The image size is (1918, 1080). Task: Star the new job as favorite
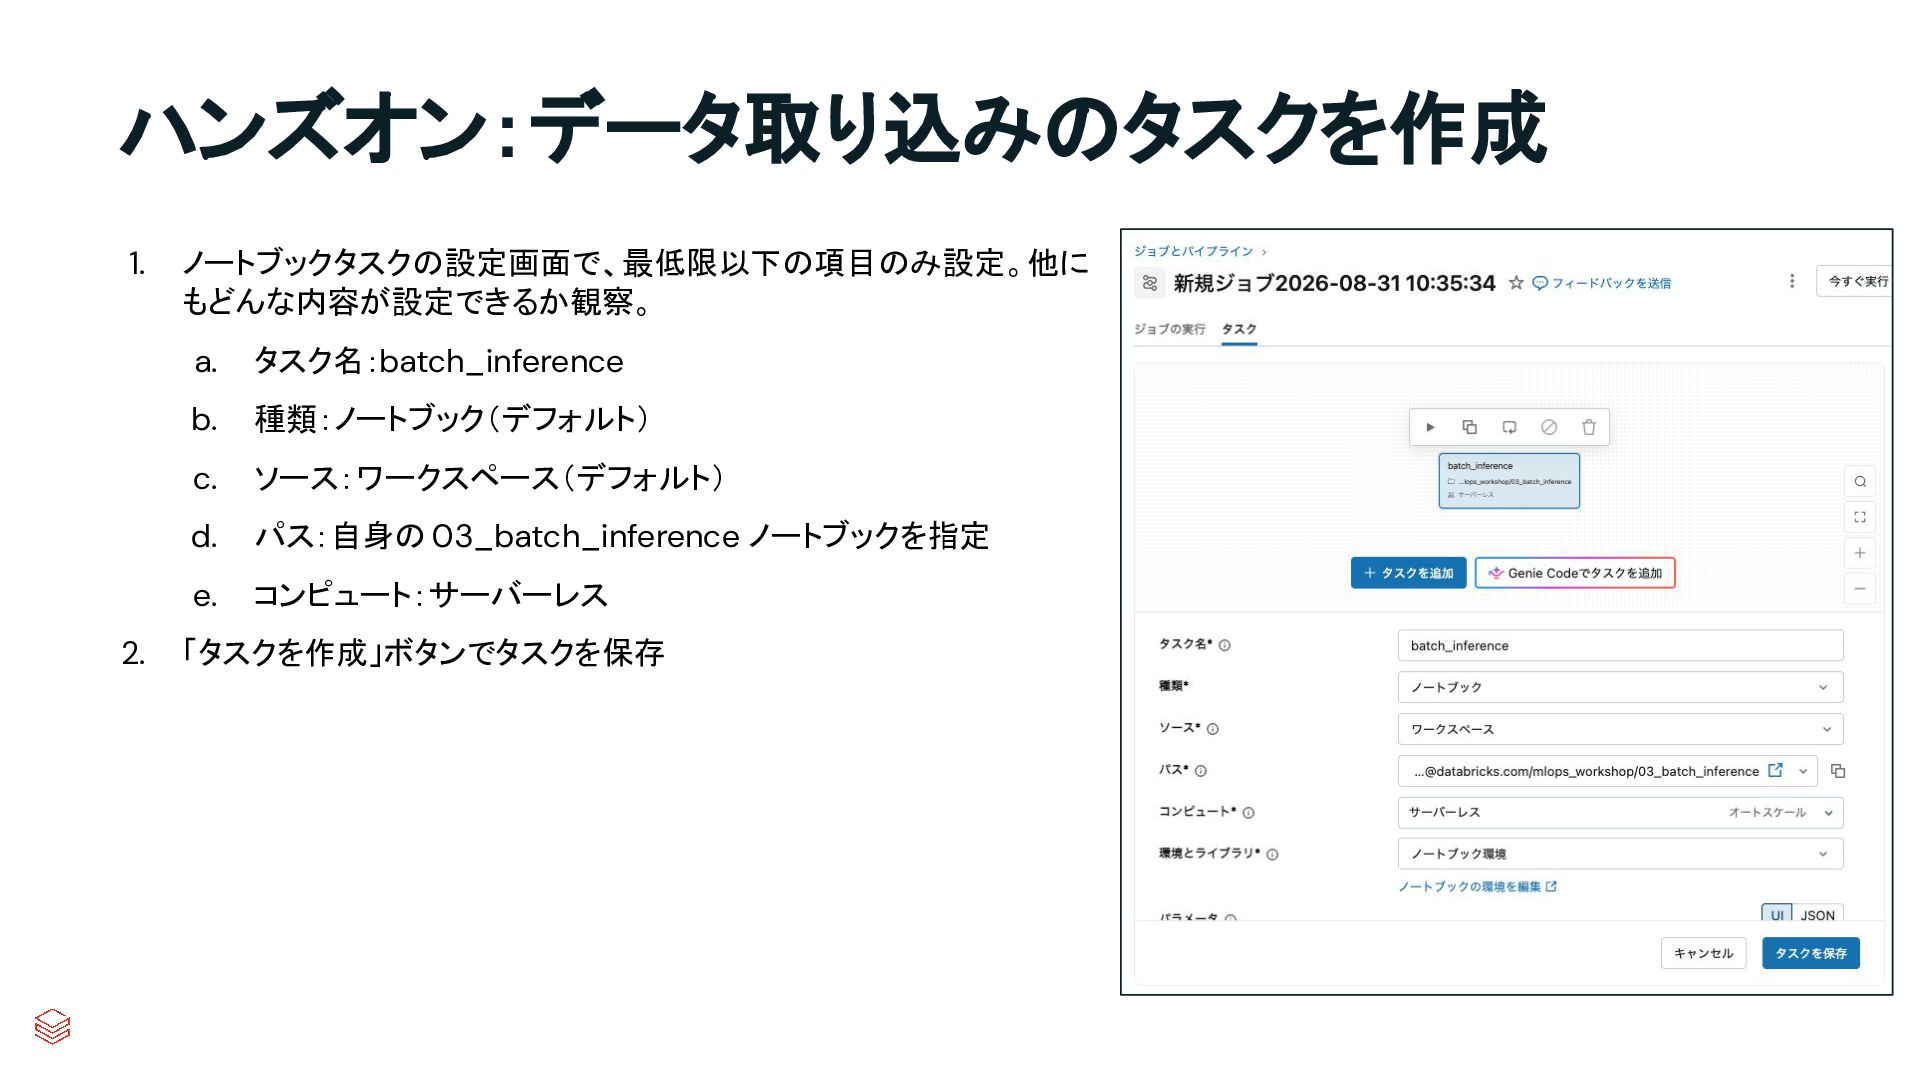point(1516,283)
